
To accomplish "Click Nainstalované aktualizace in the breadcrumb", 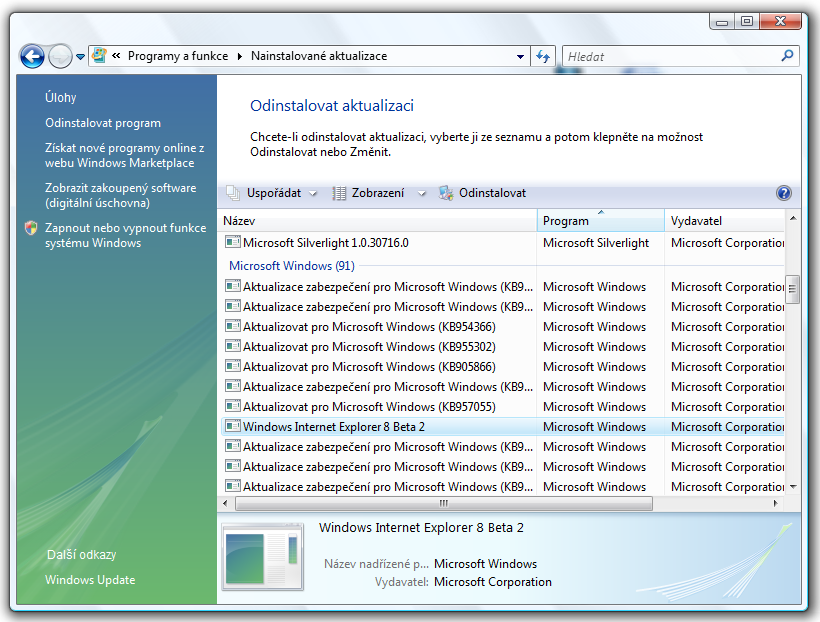I will tap(319, 56).
